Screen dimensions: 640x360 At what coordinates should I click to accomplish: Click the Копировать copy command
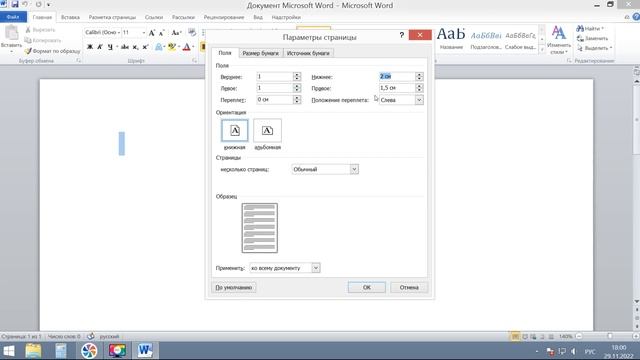click(x=42, y=40)
